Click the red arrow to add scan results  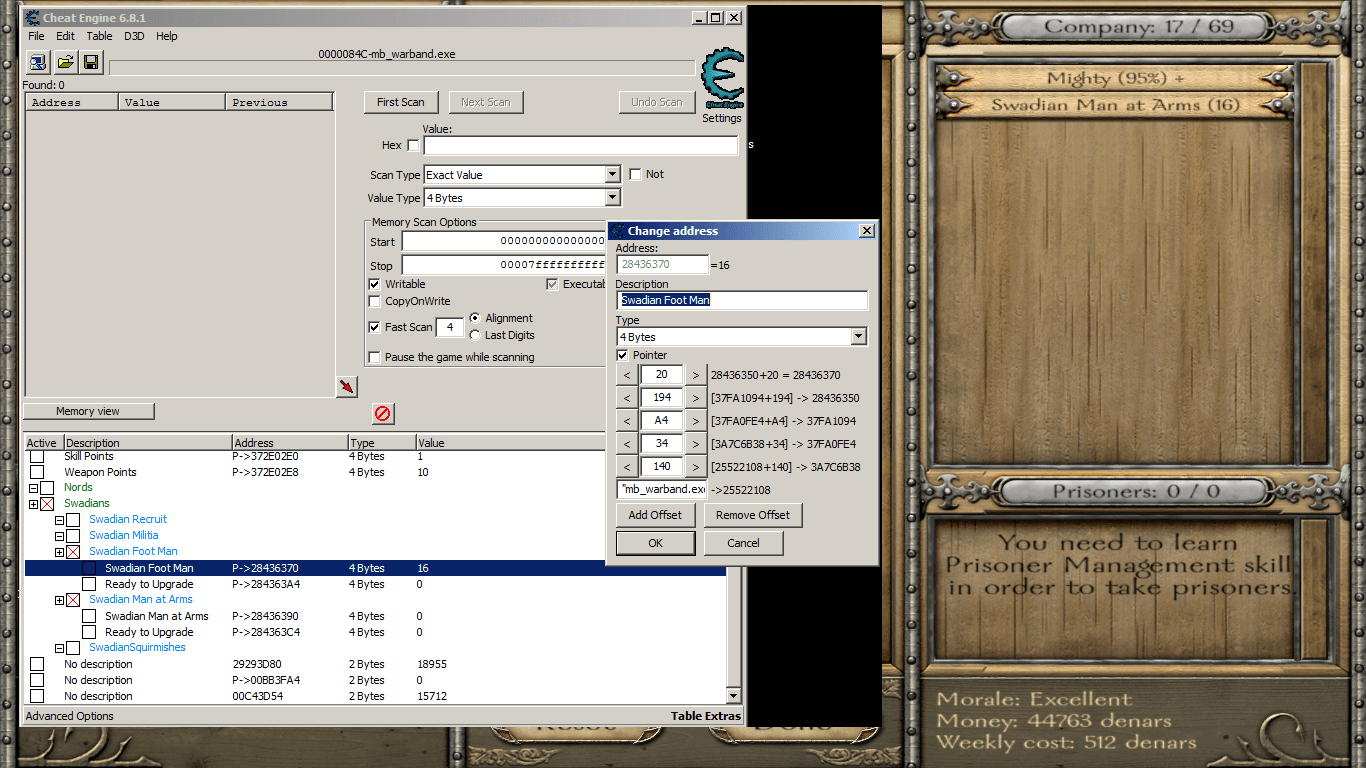[x=346, y=385]
